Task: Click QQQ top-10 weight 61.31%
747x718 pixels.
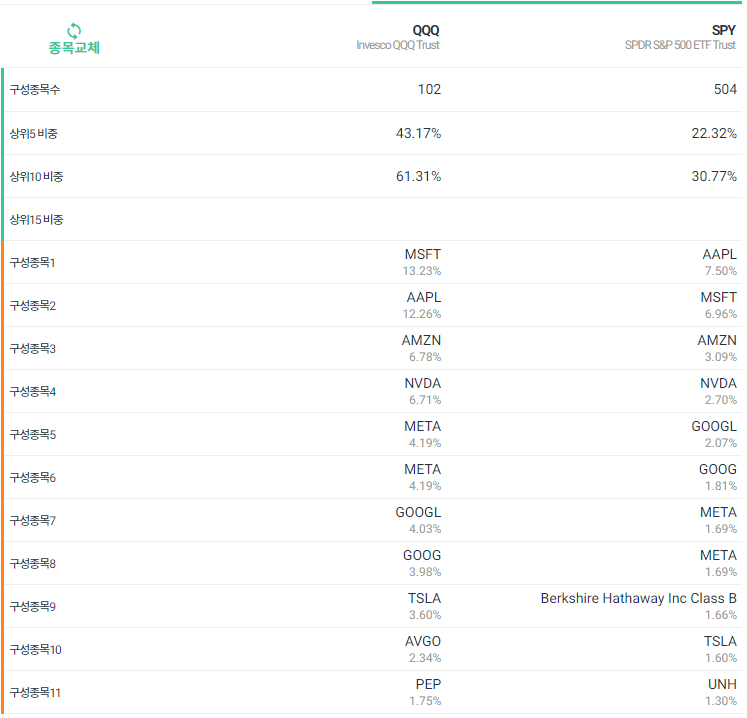Action: 418,177
